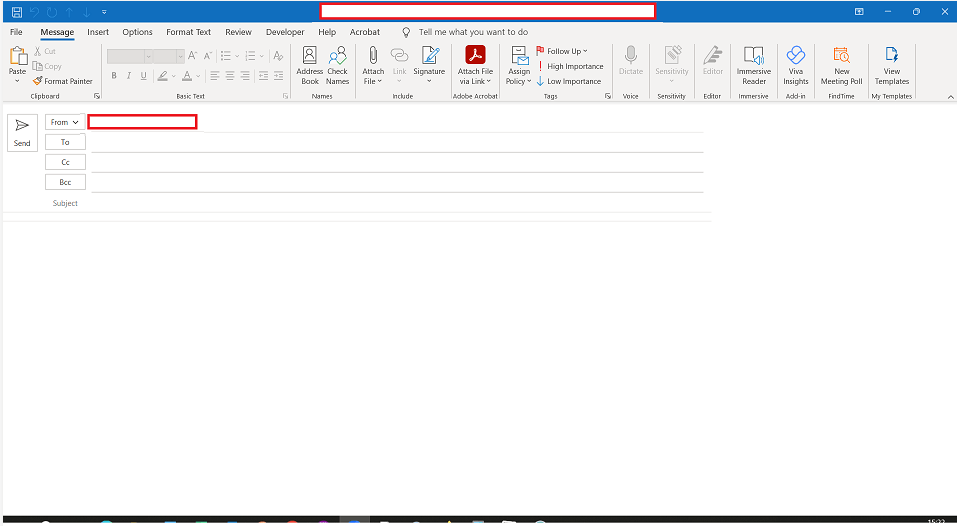957x526 pixels.
Task: Select the Help tab
Action: [327, 32]
